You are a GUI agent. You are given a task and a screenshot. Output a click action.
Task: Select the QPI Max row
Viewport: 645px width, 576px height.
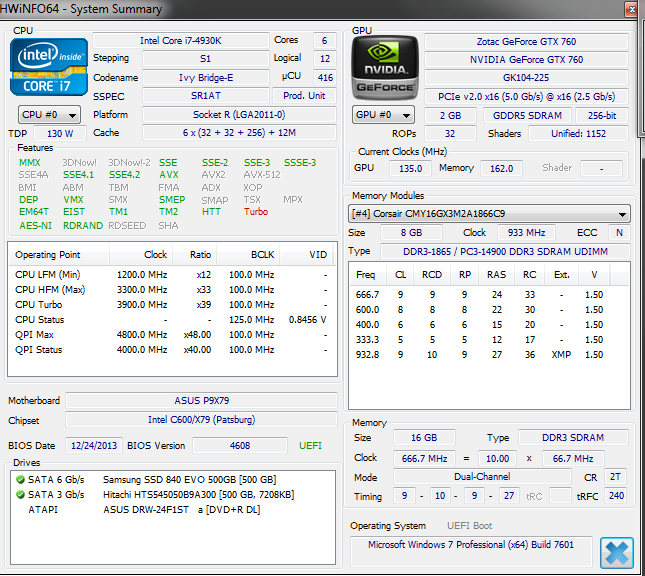point(172,335)
